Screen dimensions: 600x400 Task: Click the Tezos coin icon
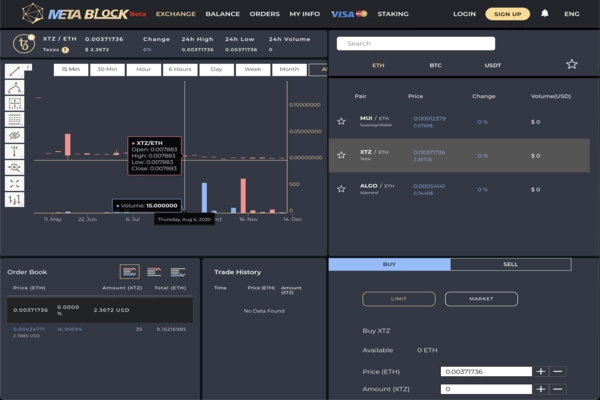pyautogui.click(x=24, y=44)
